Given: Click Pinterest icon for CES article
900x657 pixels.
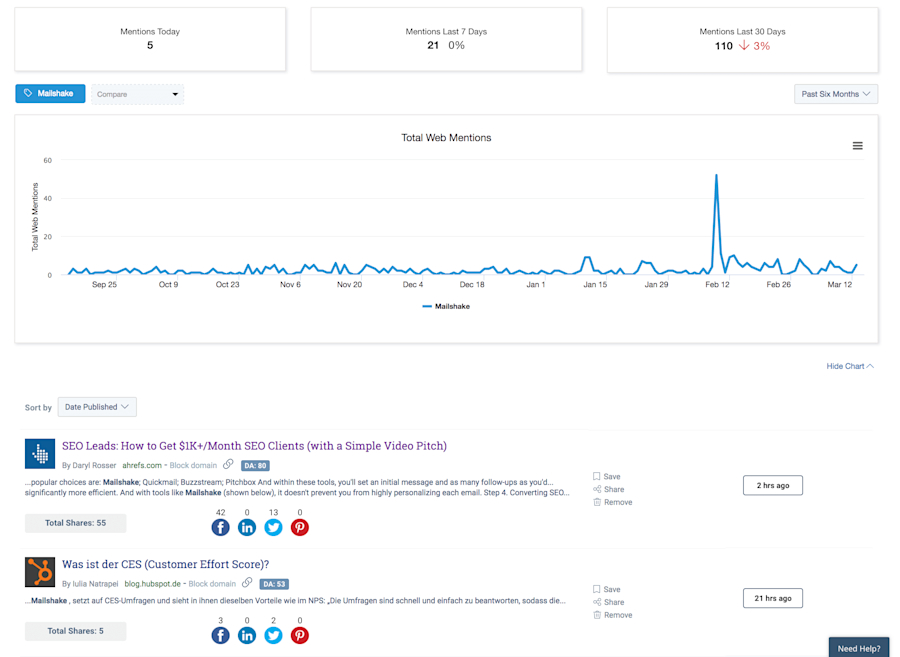Looking at the screenshot, I should point(300,635).
